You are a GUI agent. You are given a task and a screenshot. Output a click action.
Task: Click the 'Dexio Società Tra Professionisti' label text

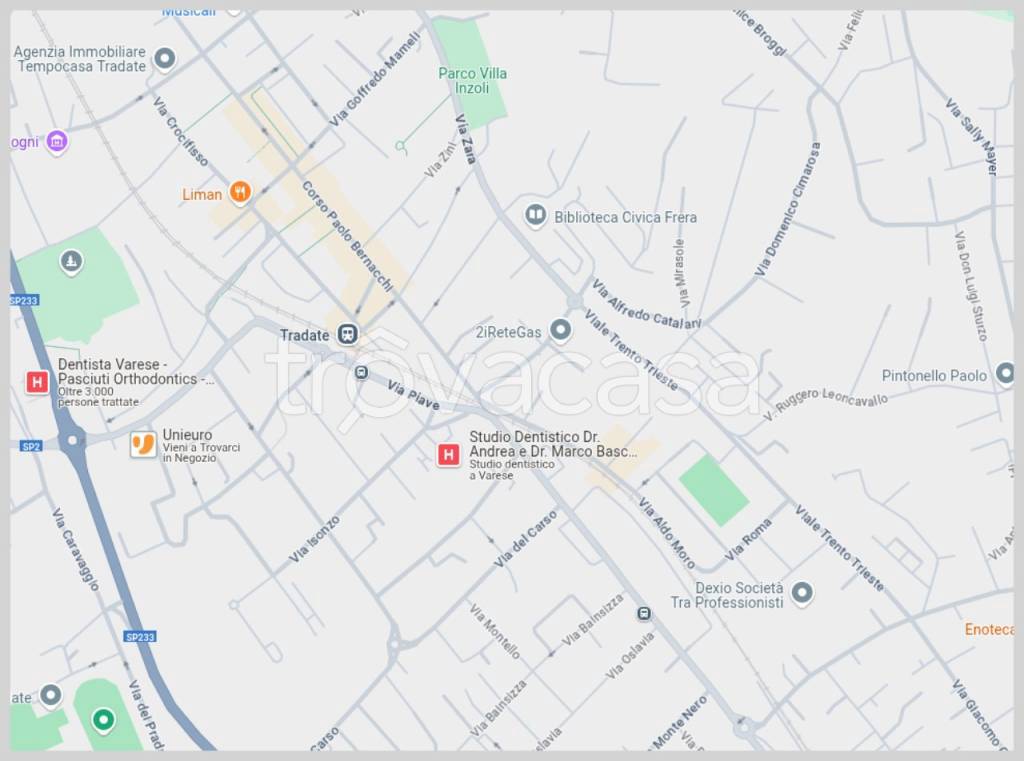click(727, 595)
